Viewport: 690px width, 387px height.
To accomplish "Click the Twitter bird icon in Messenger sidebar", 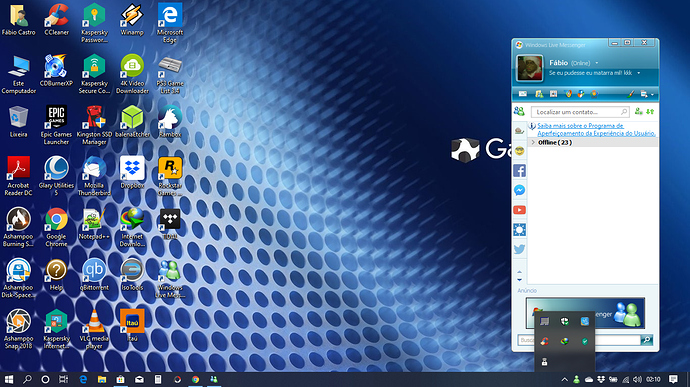I will click(x=519, y=249).
